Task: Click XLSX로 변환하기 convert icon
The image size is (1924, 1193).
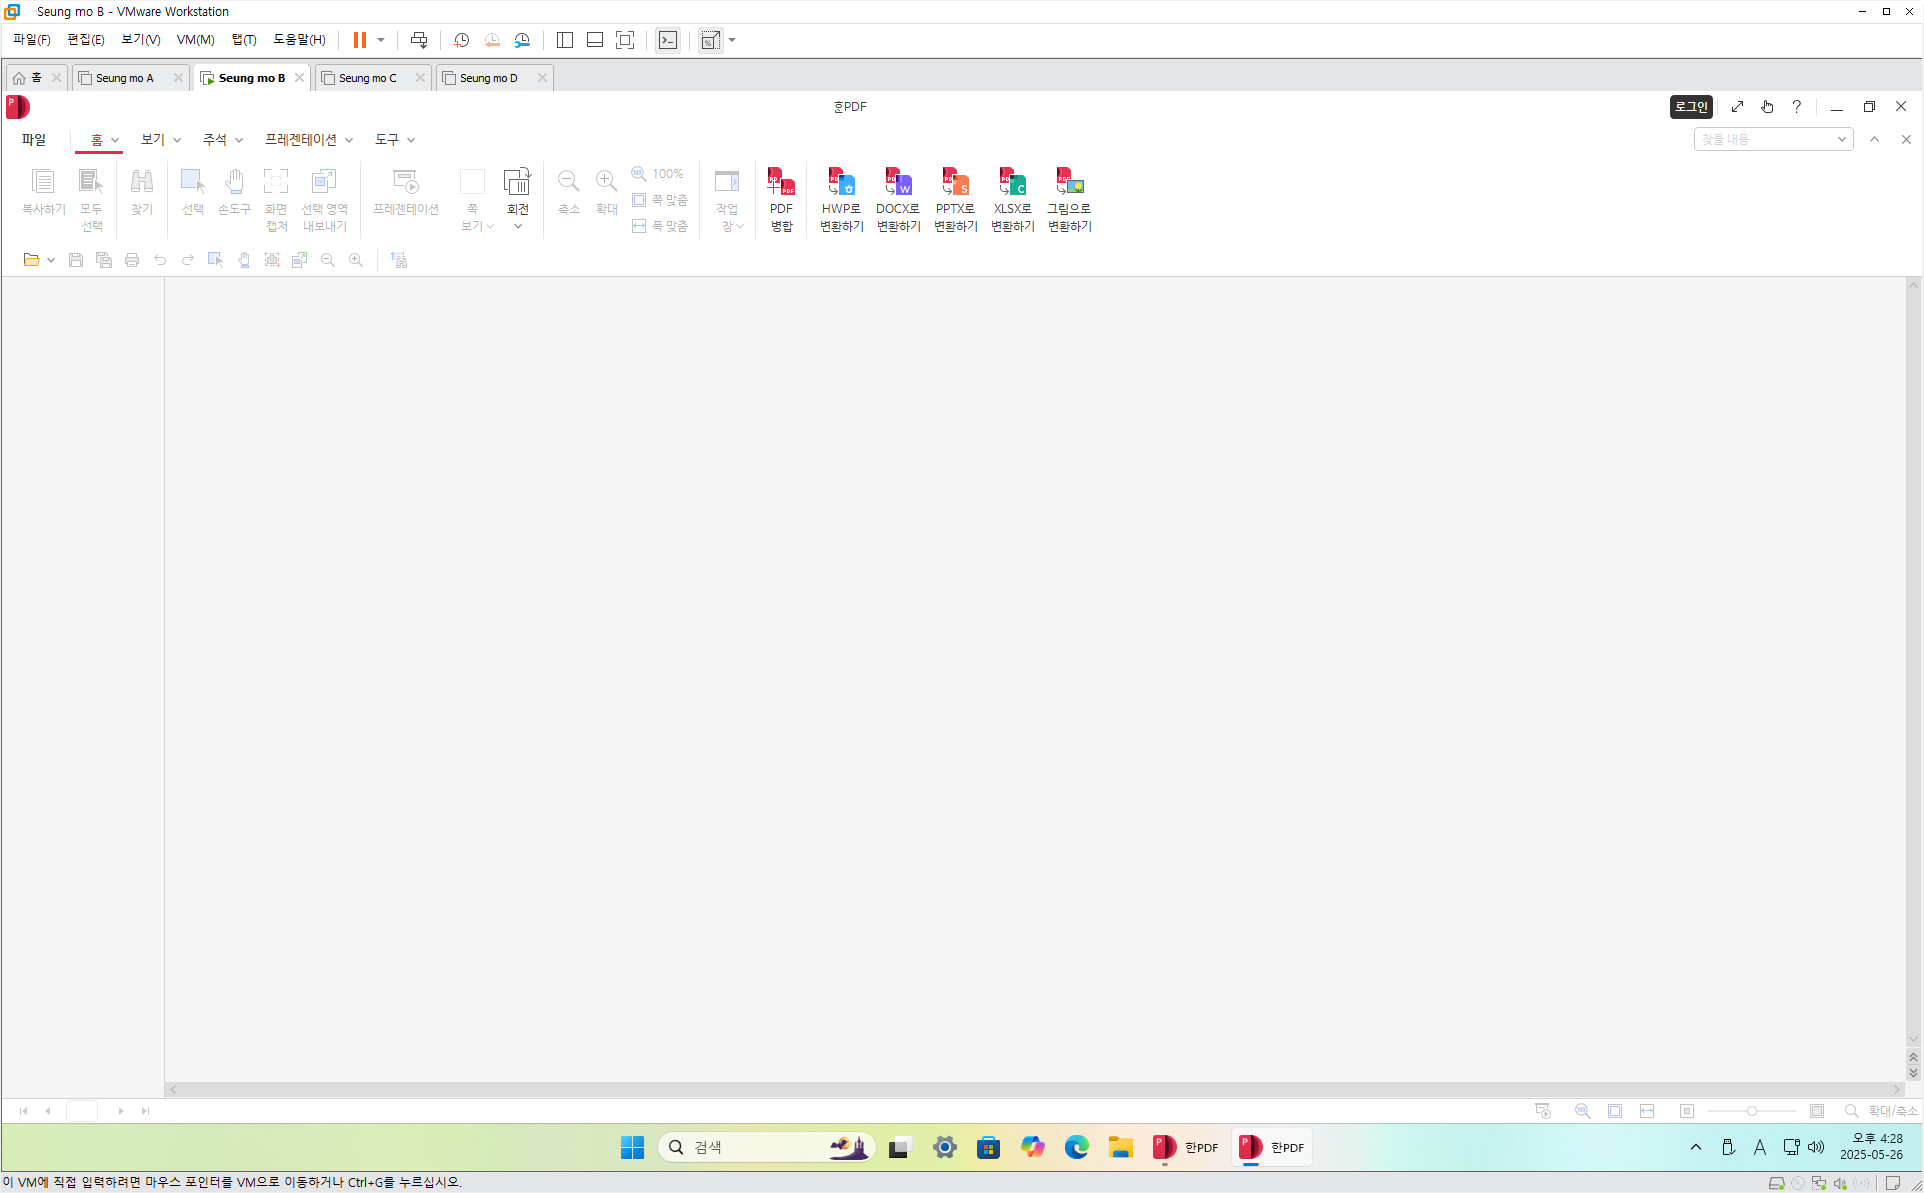Action: pyautogui.click(x=1012, y=183)
